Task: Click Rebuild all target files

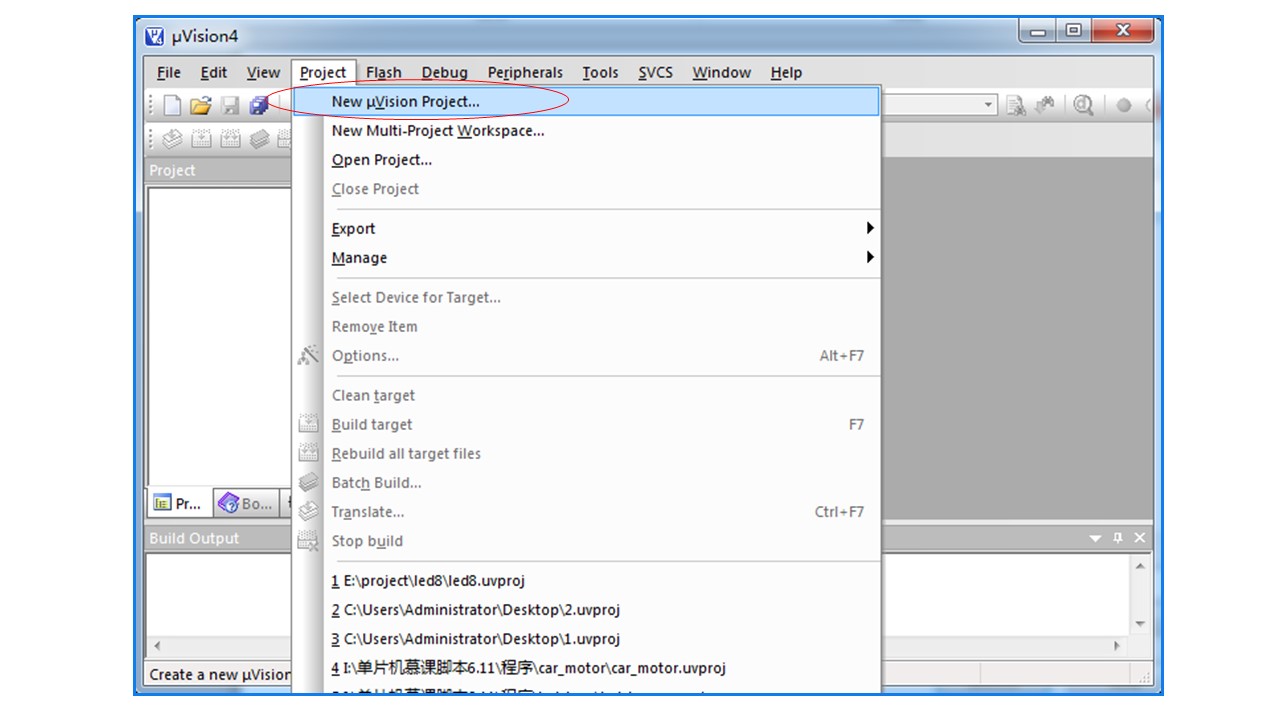Action: (x=587, y=453)
